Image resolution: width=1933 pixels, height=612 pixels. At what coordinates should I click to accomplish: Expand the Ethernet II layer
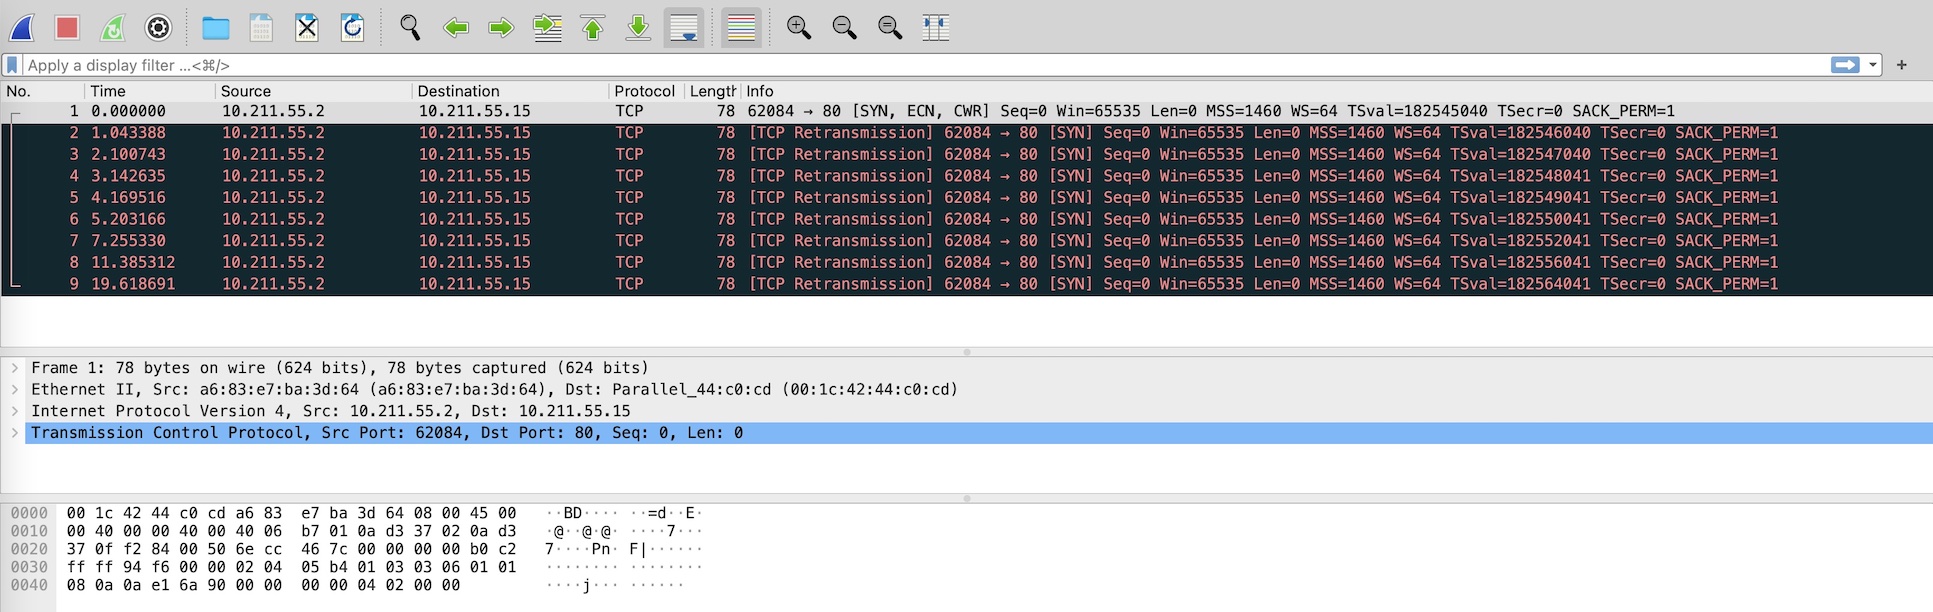point(15,390)
